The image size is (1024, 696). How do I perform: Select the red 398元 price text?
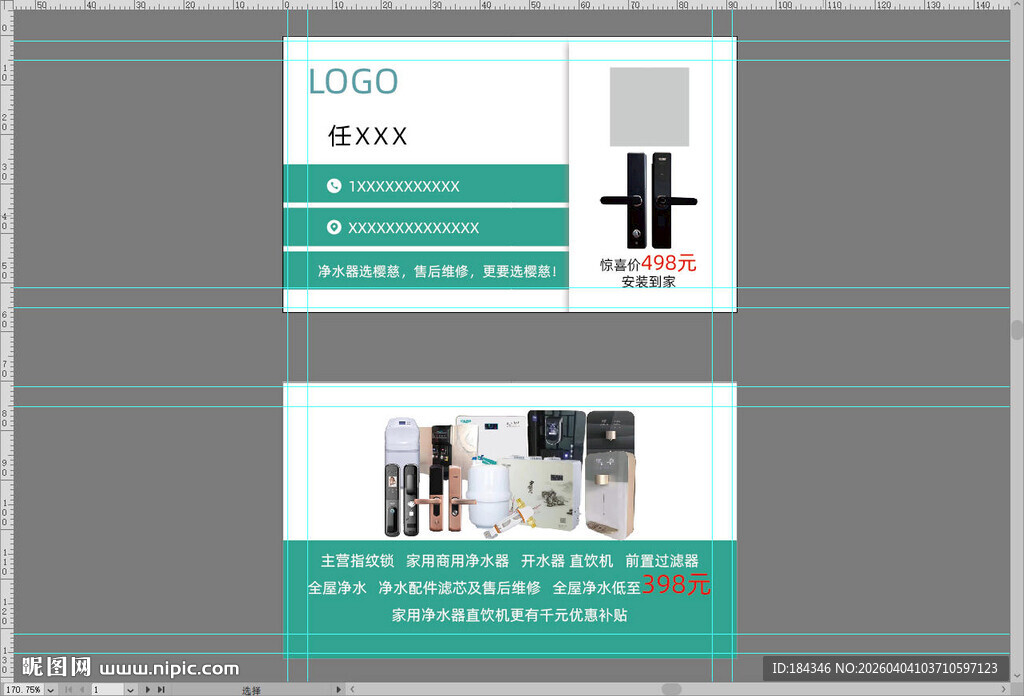tap(678, 586)
